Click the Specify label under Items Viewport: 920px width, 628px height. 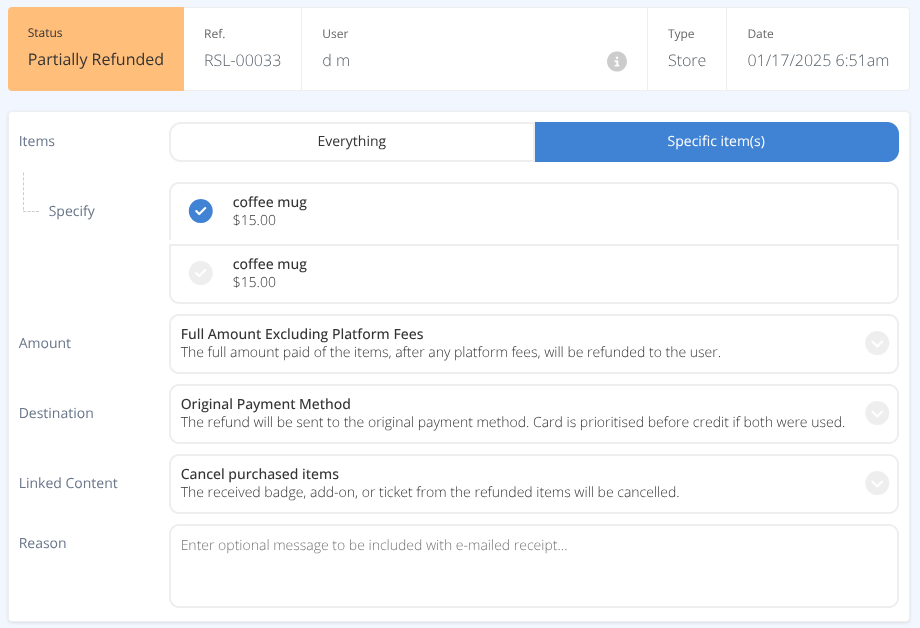pos(72,211)
